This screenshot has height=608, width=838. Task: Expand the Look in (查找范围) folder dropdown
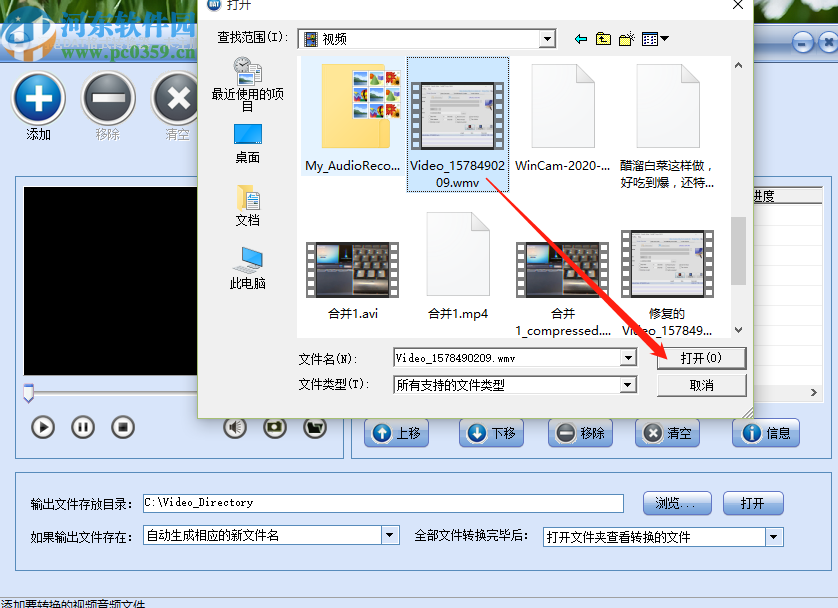pos(546,39)
